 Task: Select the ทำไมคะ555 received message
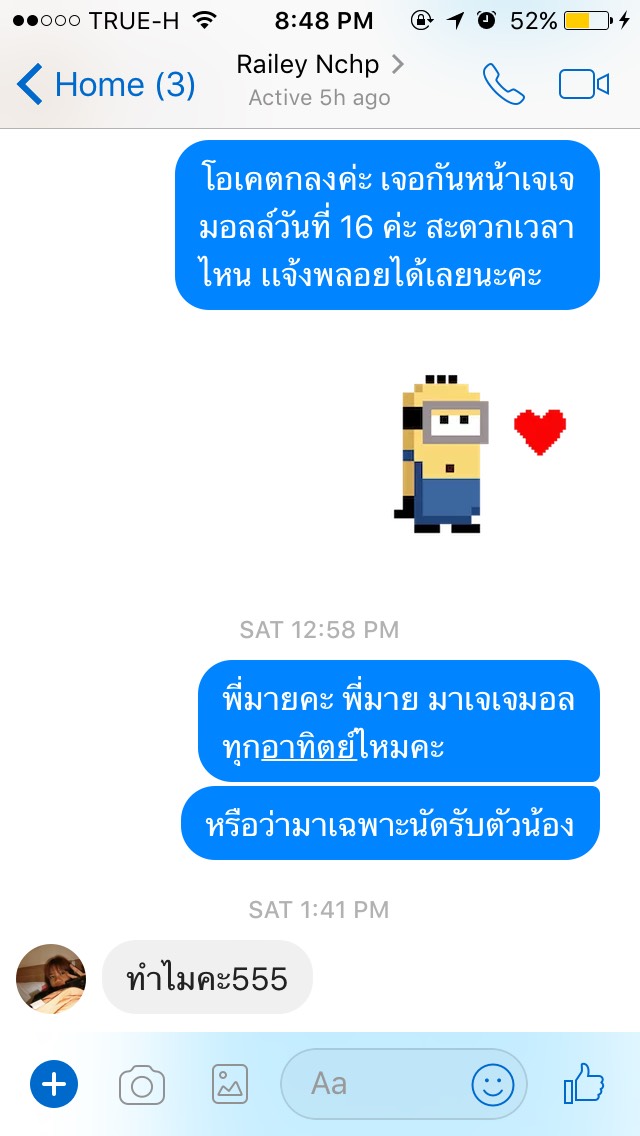207,979
